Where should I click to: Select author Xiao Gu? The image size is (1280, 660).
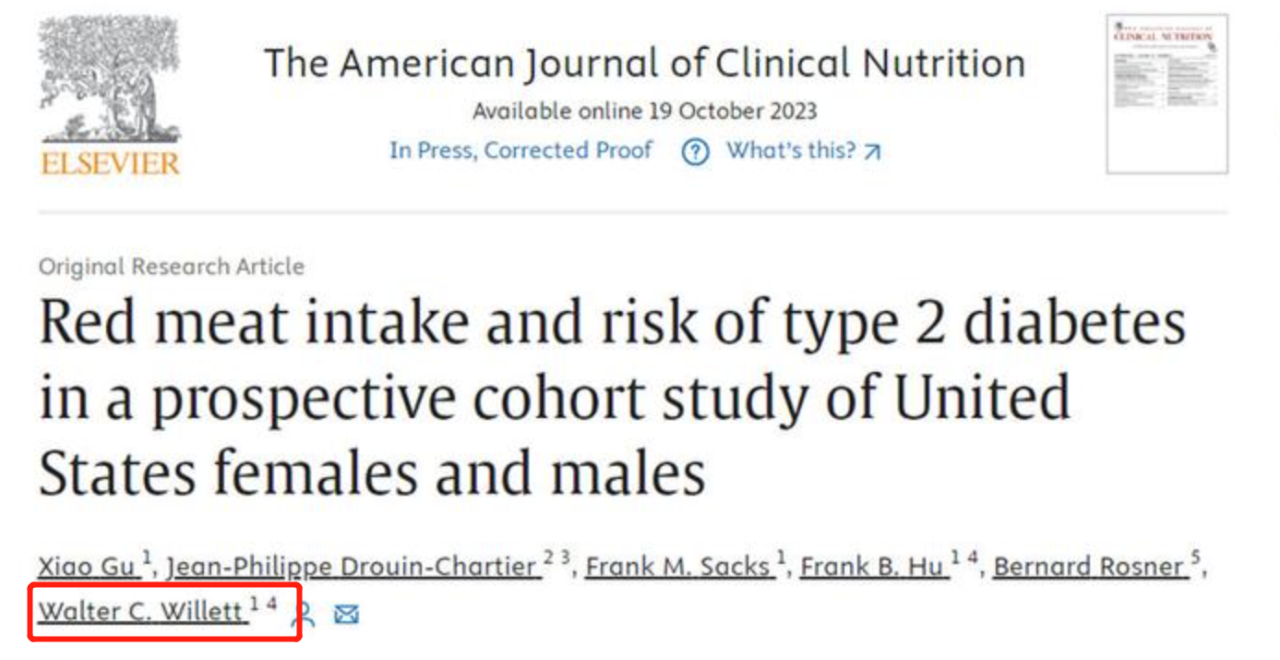coord(86,567)
